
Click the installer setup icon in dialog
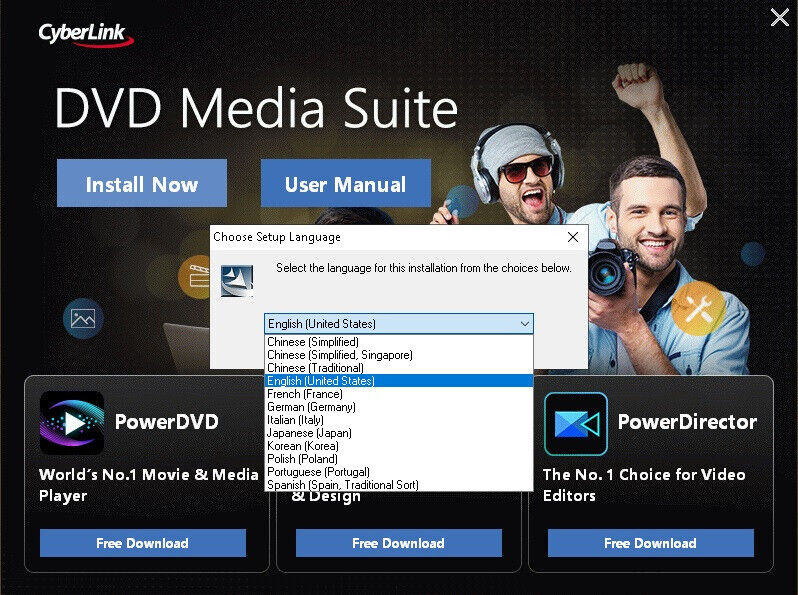(x=237, y=281)
